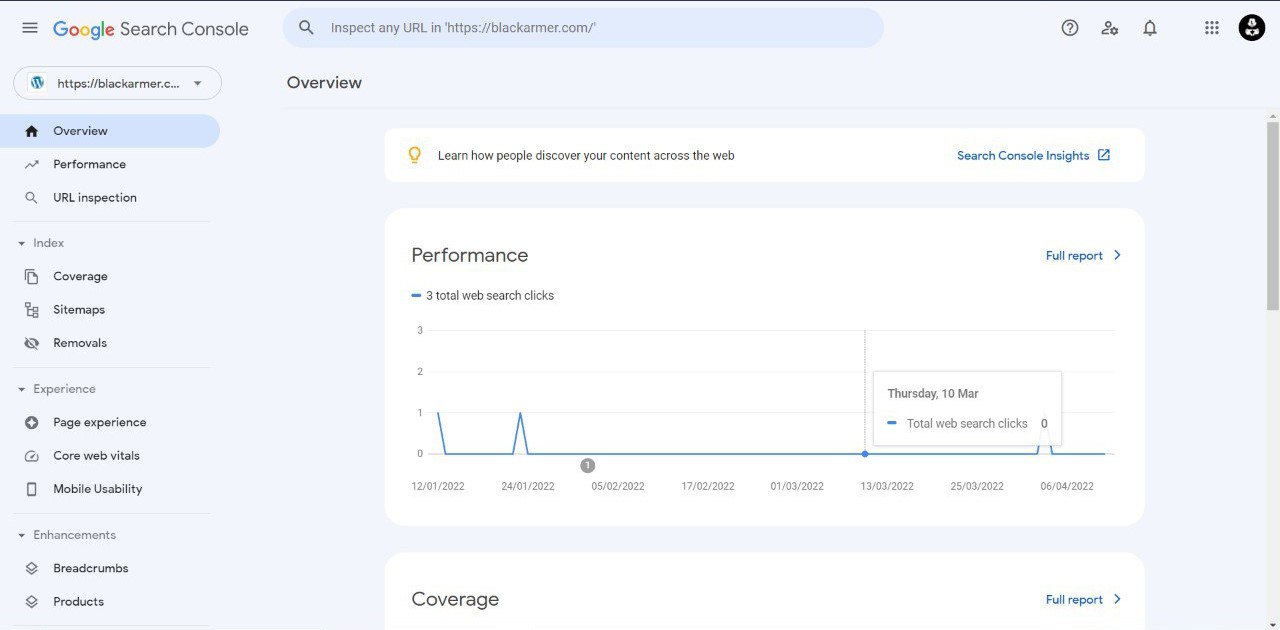Click the annotation marker labelled 1 on chart

[x=588, y=465]
